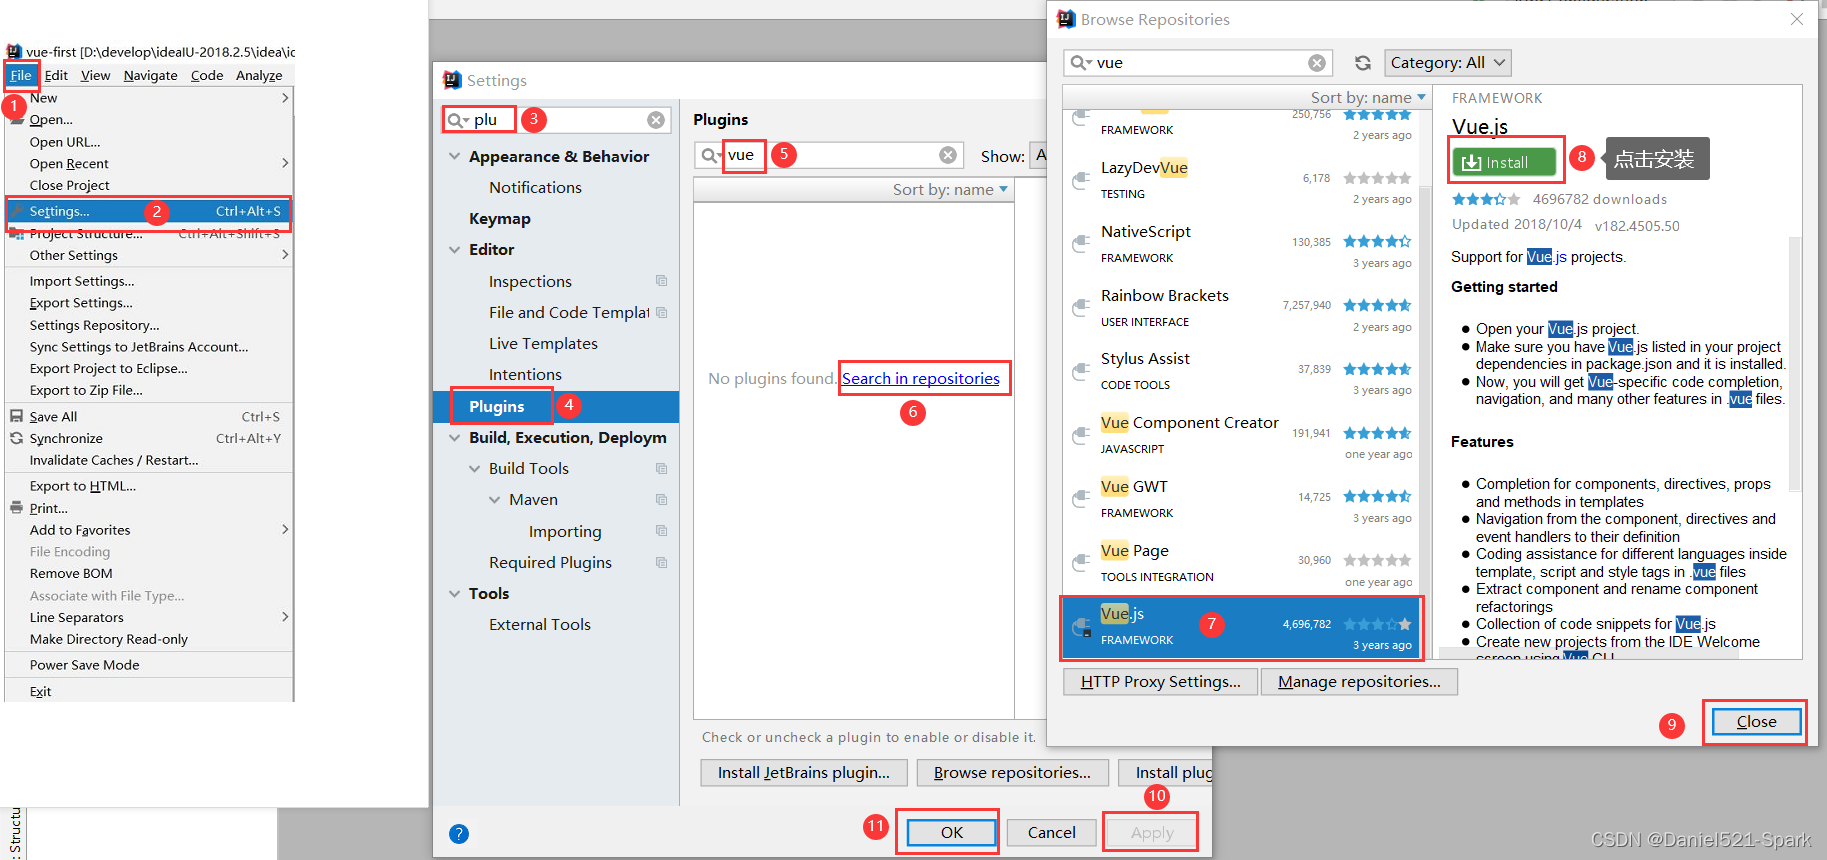
Task: Select Live Templates in Settings tree
Action: click(x=543, y=343)
